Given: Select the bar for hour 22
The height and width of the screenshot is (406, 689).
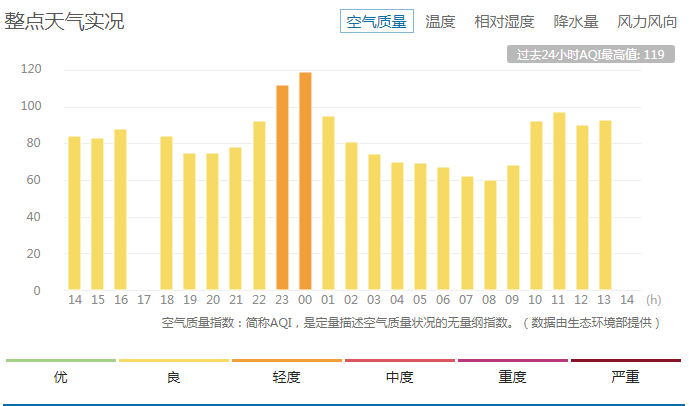Looking at the screenshot, I should (x=259, y=206).
